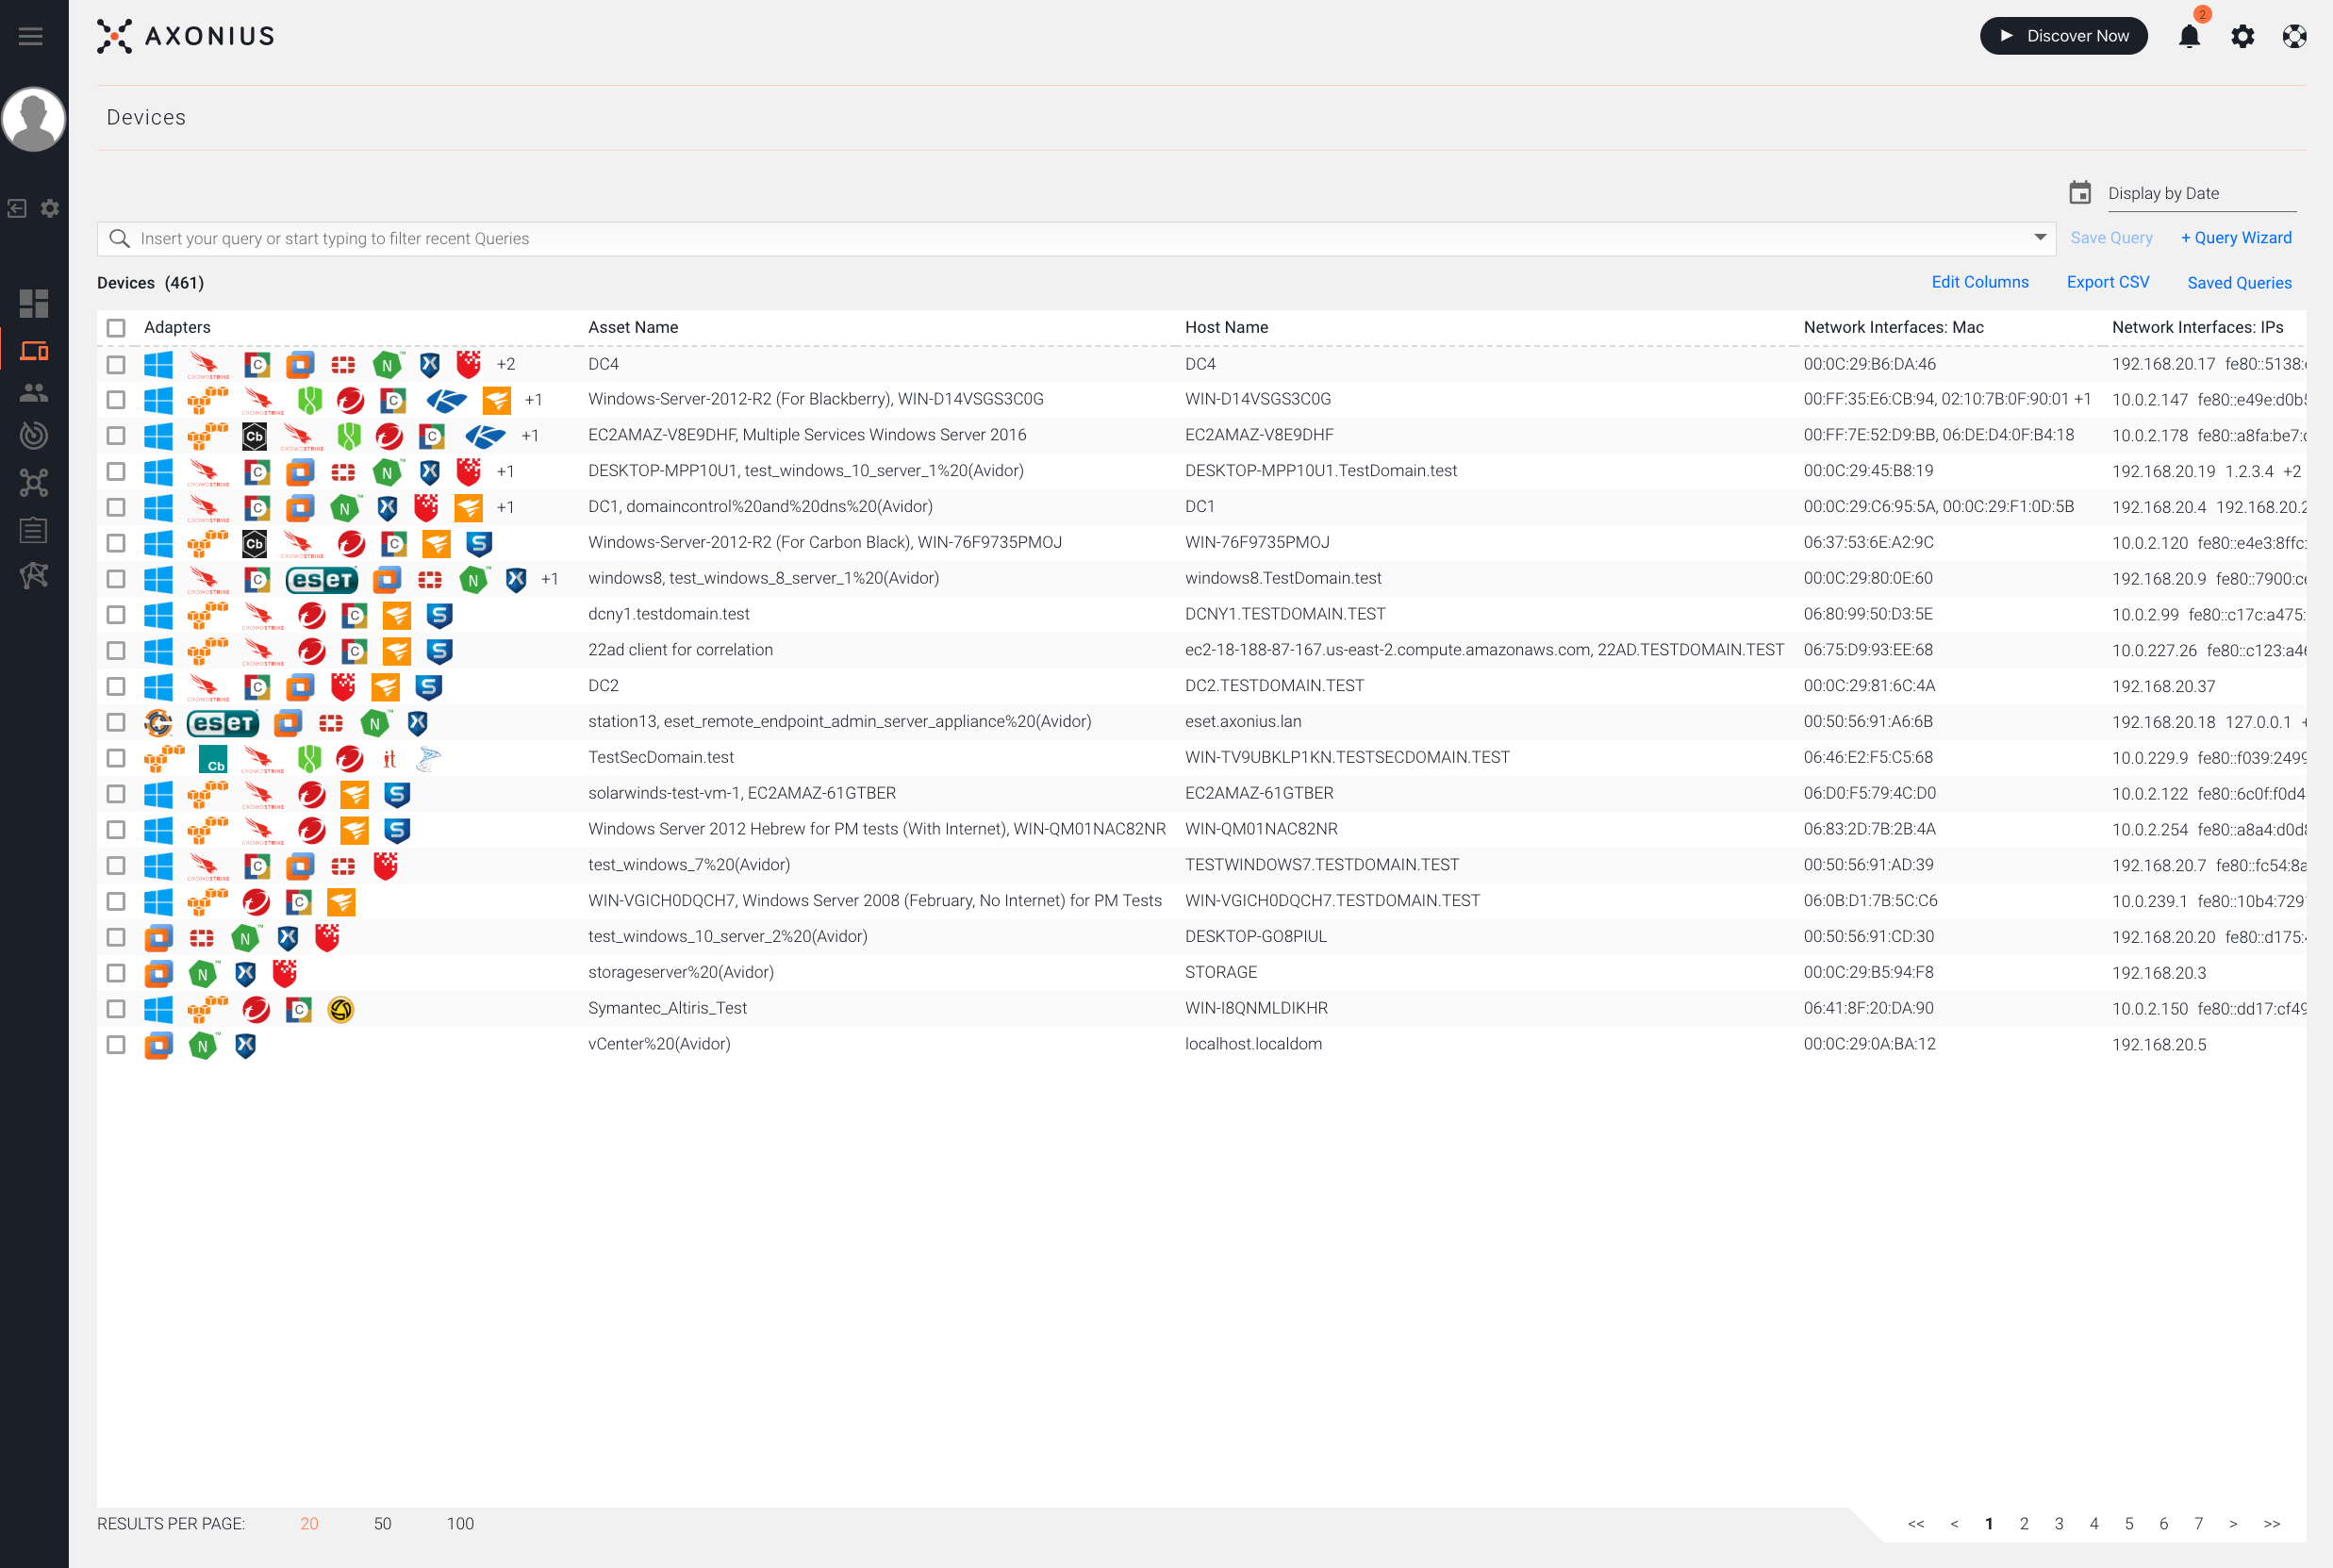
Task: Click VMware orange icon in vCenter row
Action: coord(158,1046)
